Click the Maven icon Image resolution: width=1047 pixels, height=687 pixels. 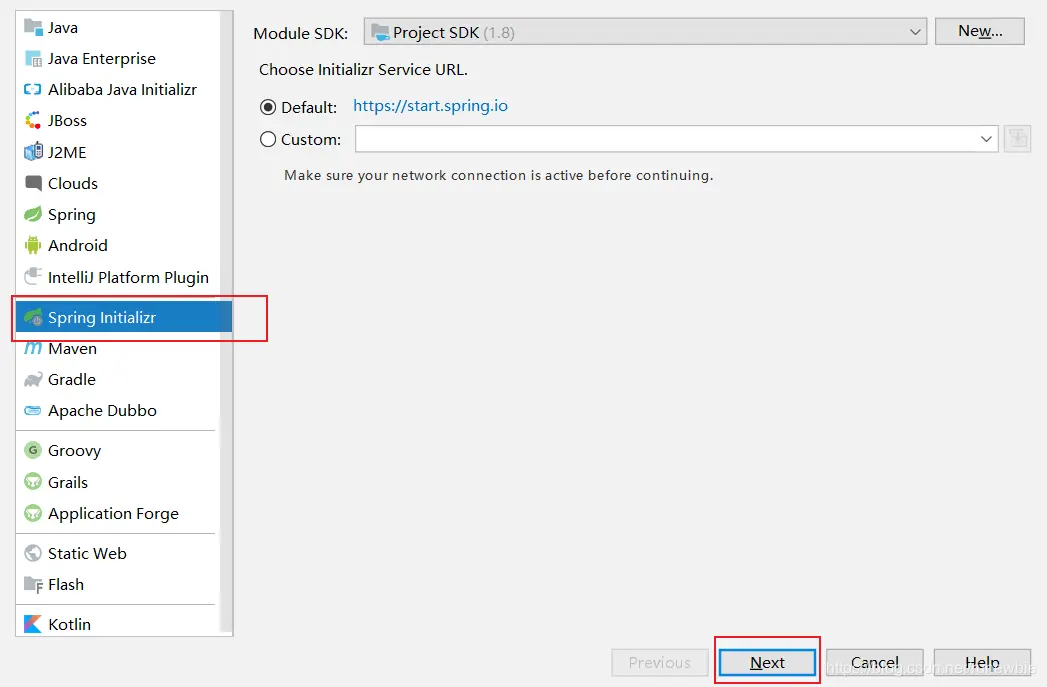coord(33,349)
